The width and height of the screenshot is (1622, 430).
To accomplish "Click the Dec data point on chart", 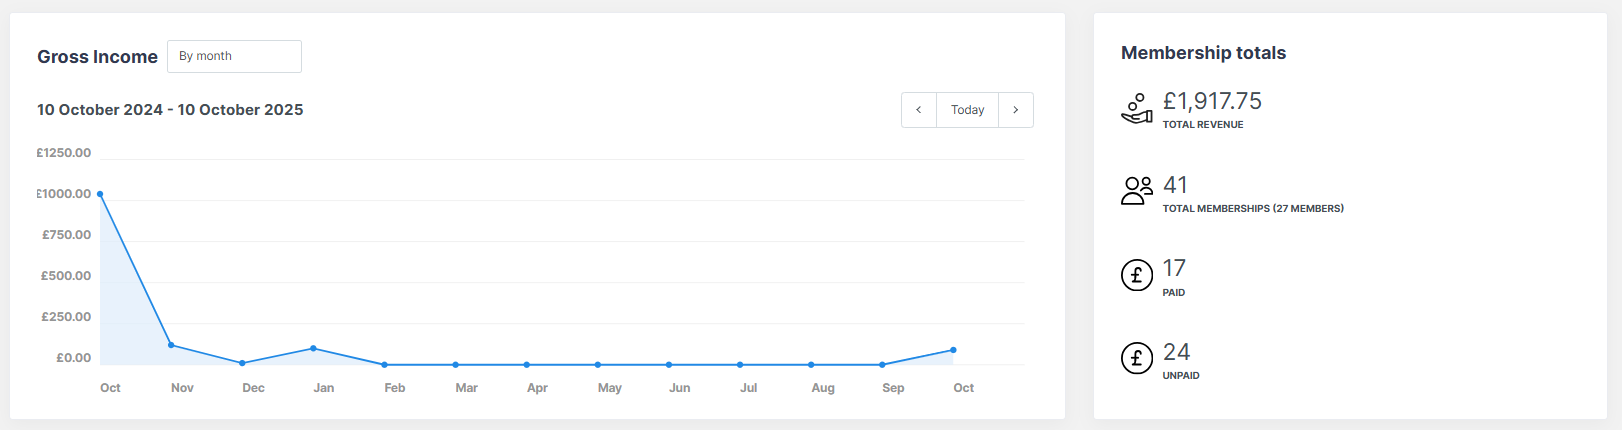I will pos(243,363).
